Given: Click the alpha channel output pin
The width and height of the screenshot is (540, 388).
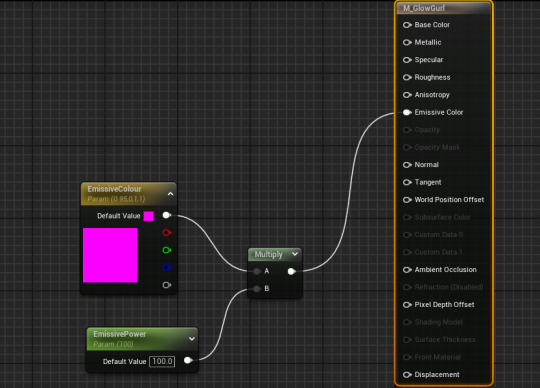Looking at the screenshot, I should tap(167, 285).
